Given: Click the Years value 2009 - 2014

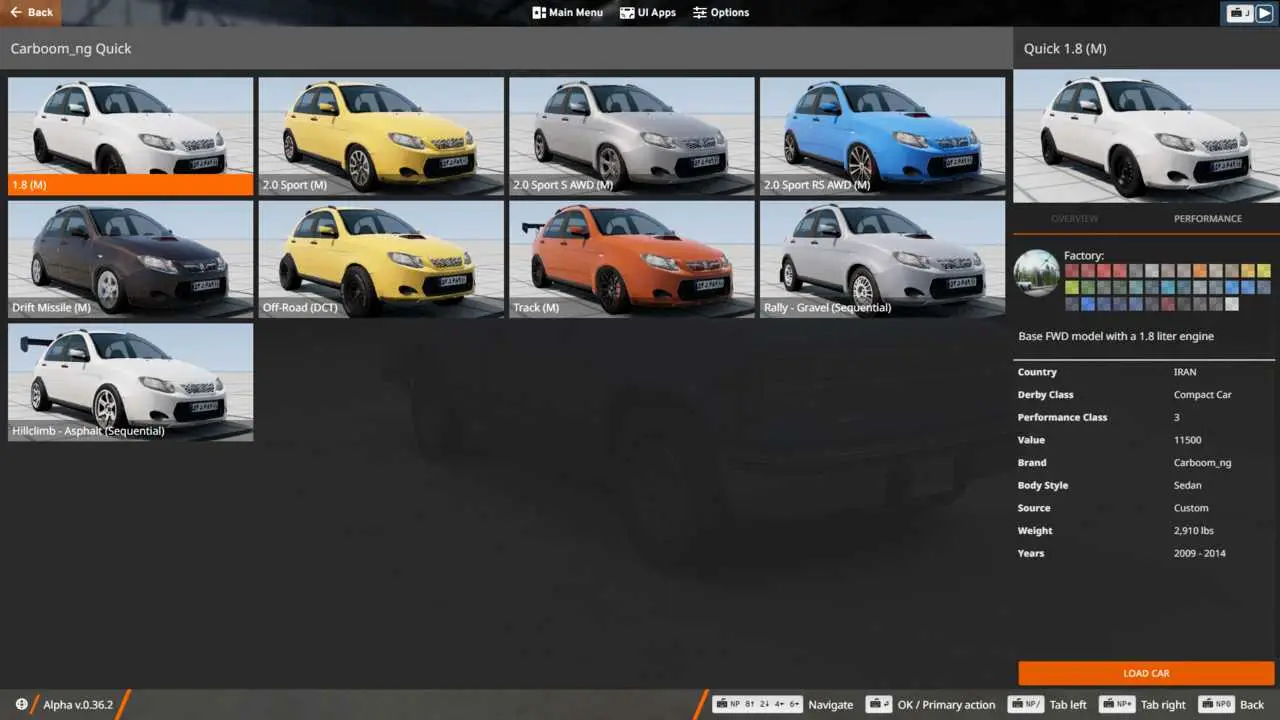Looking at the screenshot, I should pos(1199,553).
